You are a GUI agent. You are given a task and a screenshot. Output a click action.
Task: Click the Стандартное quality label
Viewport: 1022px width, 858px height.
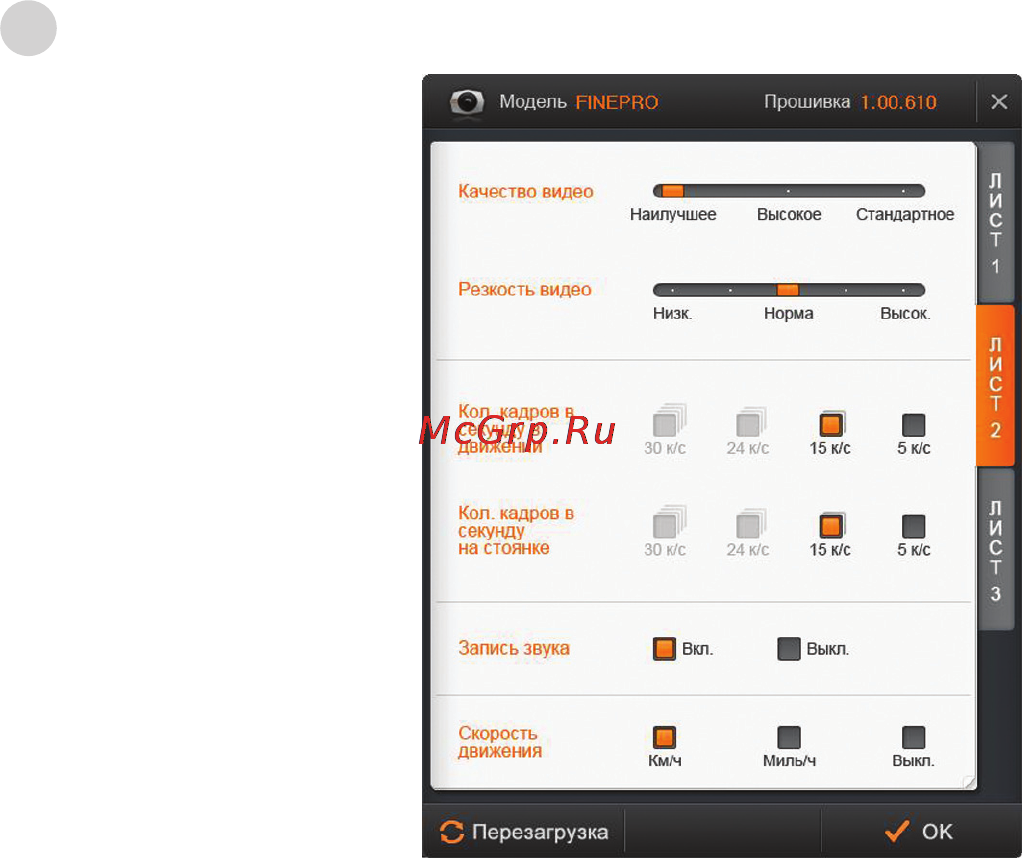coord(905,214)
